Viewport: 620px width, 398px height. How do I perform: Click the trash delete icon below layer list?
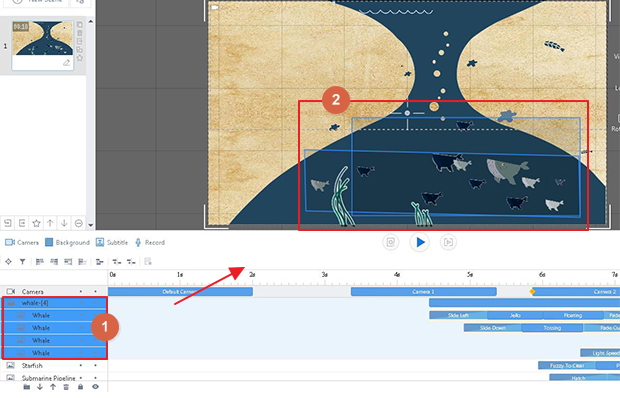coord(66,387)
